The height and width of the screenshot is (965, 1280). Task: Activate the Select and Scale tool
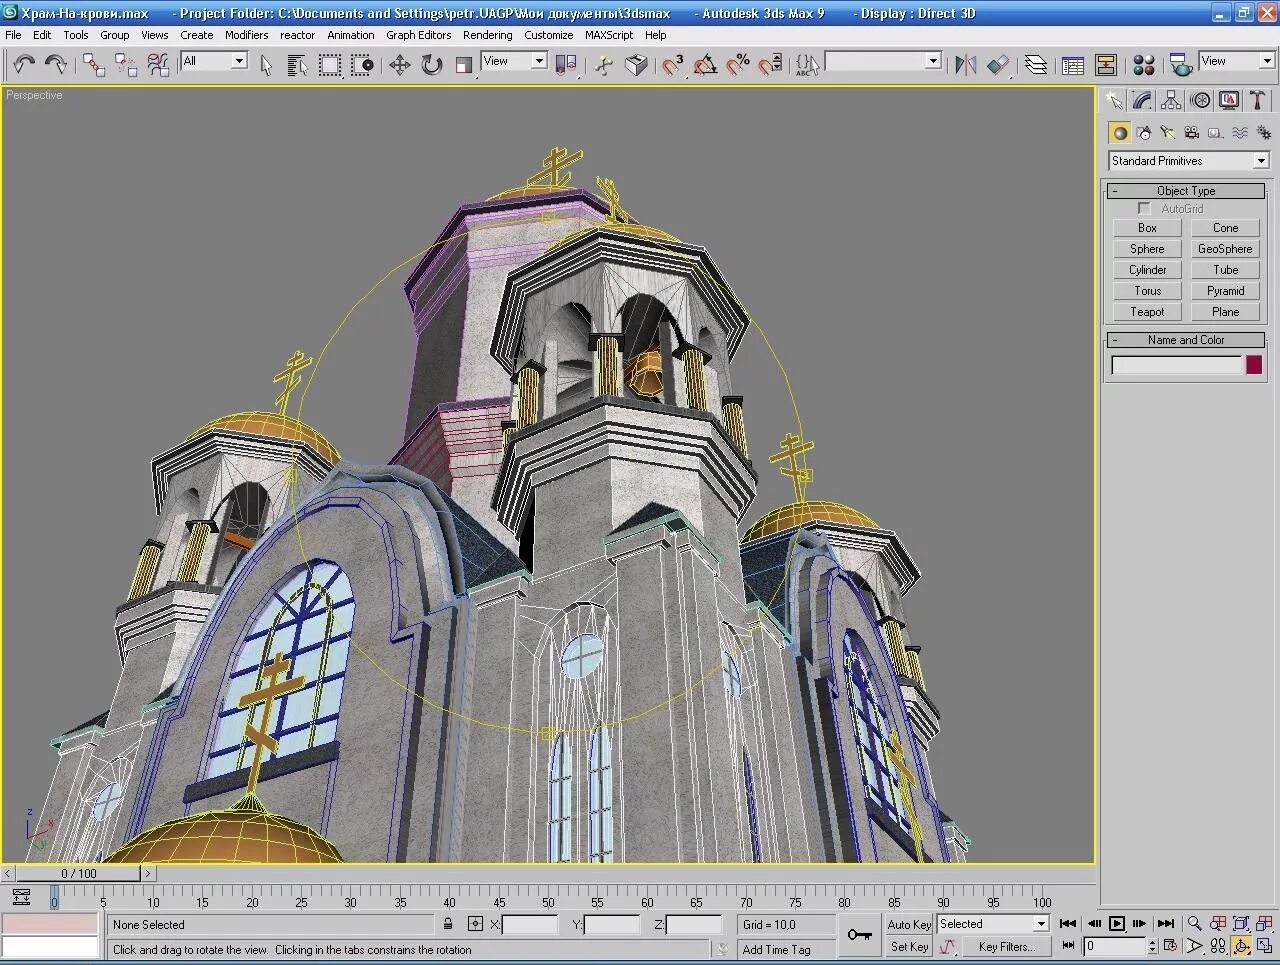pyautogui.click(x=464, y=65)
